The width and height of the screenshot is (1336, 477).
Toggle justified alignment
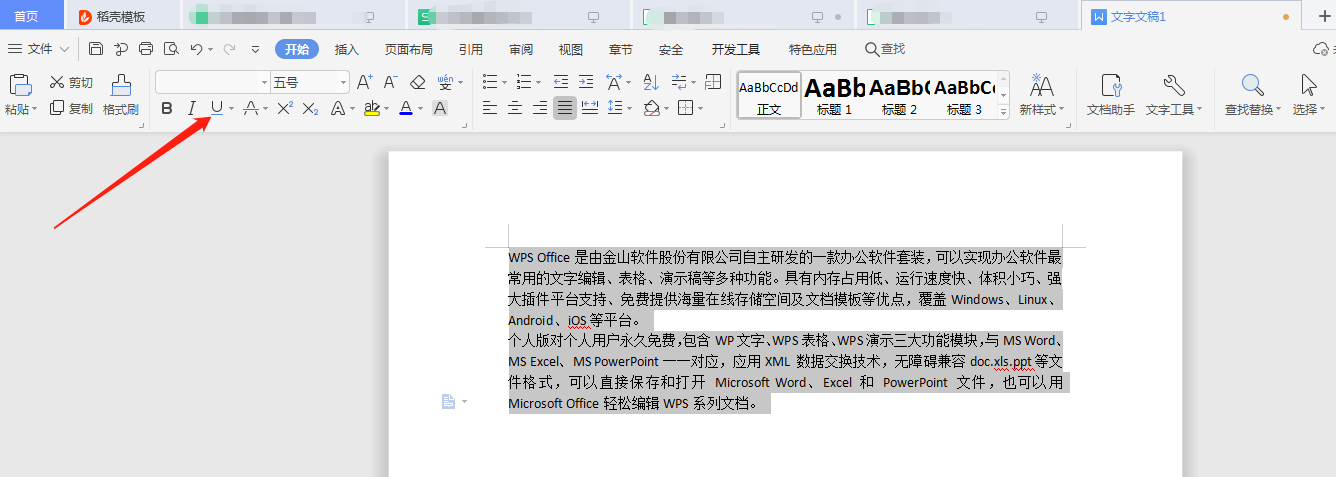tap(565, 108)
